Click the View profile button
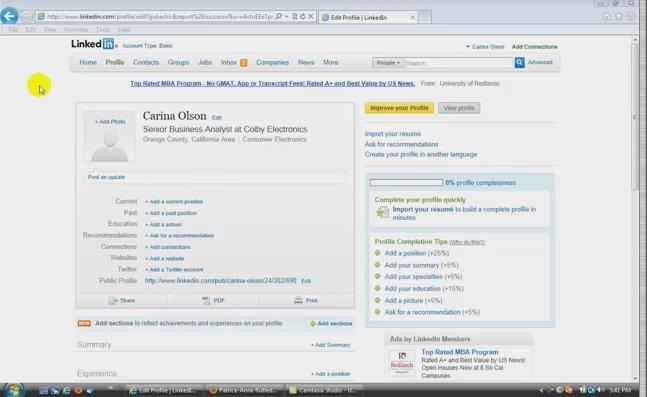 click(459, 108)
